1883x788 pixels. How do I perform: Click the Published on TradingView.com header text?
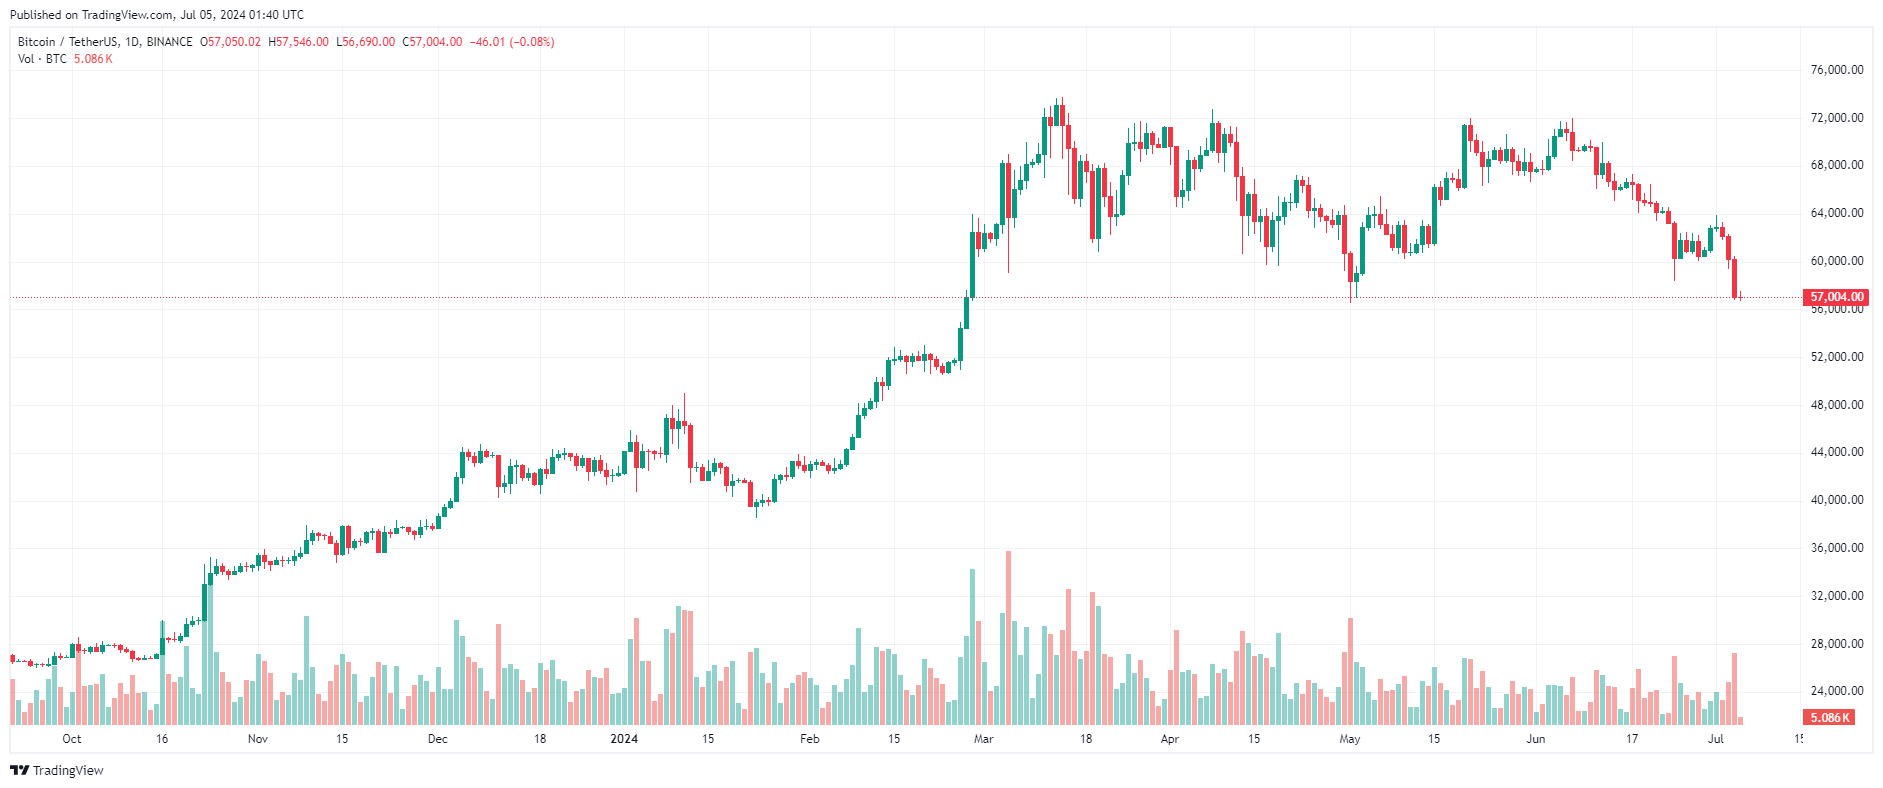tap(156, 15)
